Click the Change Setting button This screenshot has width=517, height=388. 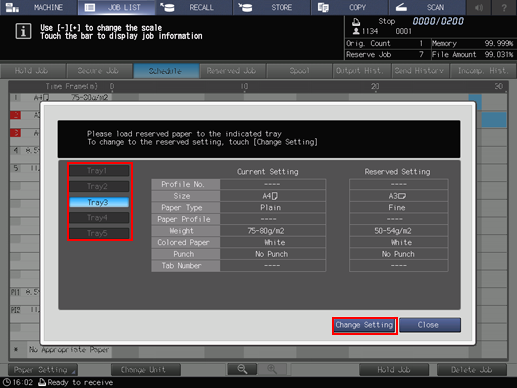(x=364, y=325)
